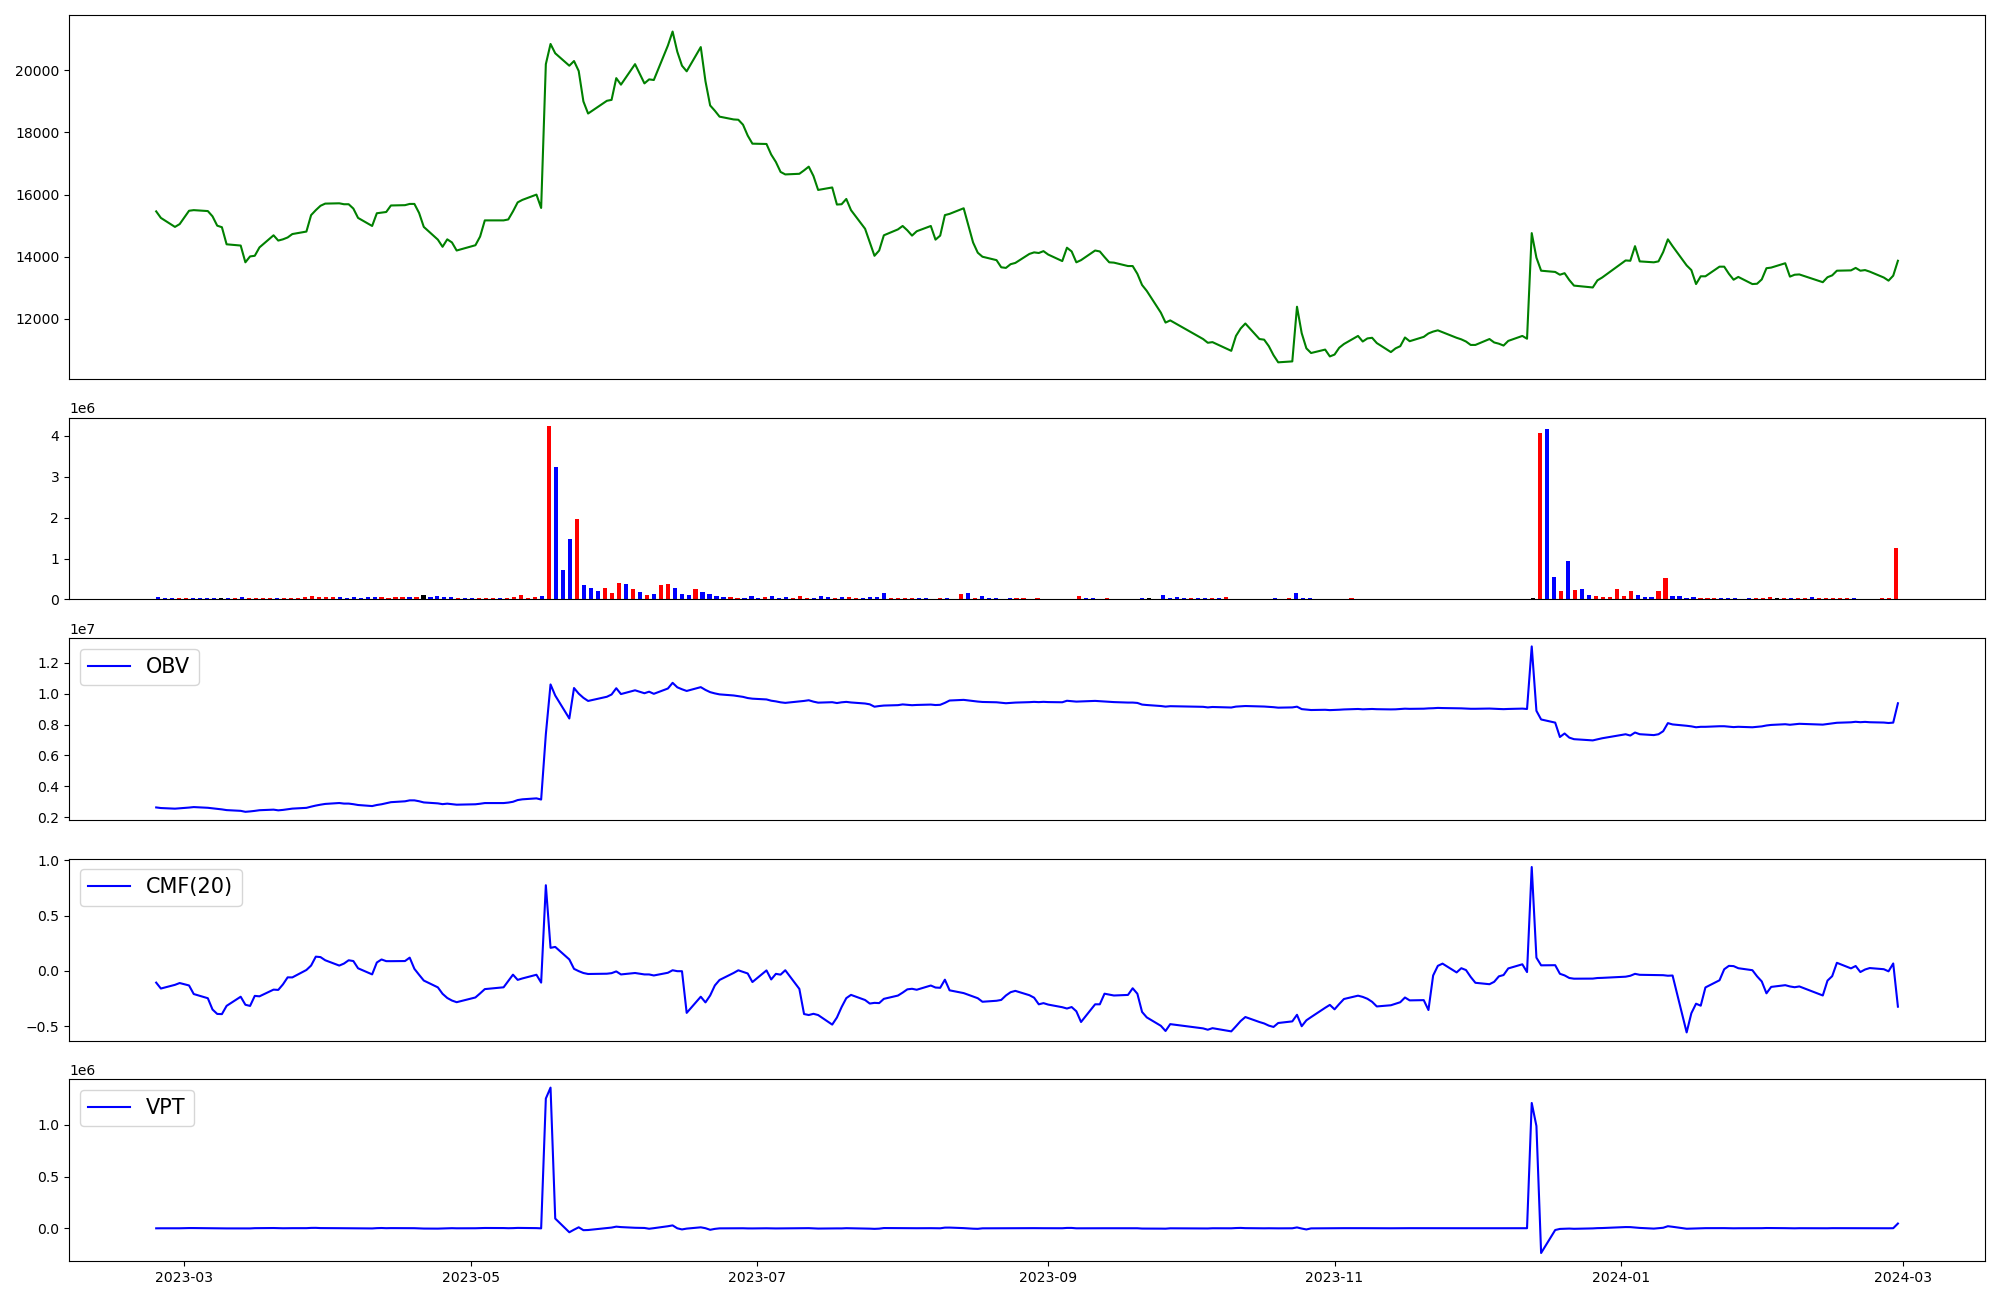Click the VPT legend label
The width and height of the screenshot is (2000, 1300).
click(165, 1107)
